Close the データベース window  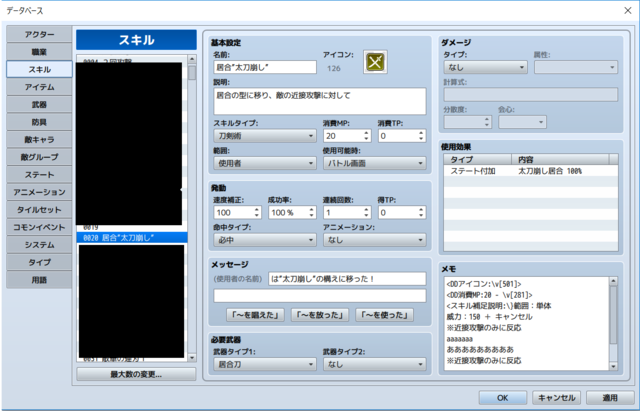point(628,11)
